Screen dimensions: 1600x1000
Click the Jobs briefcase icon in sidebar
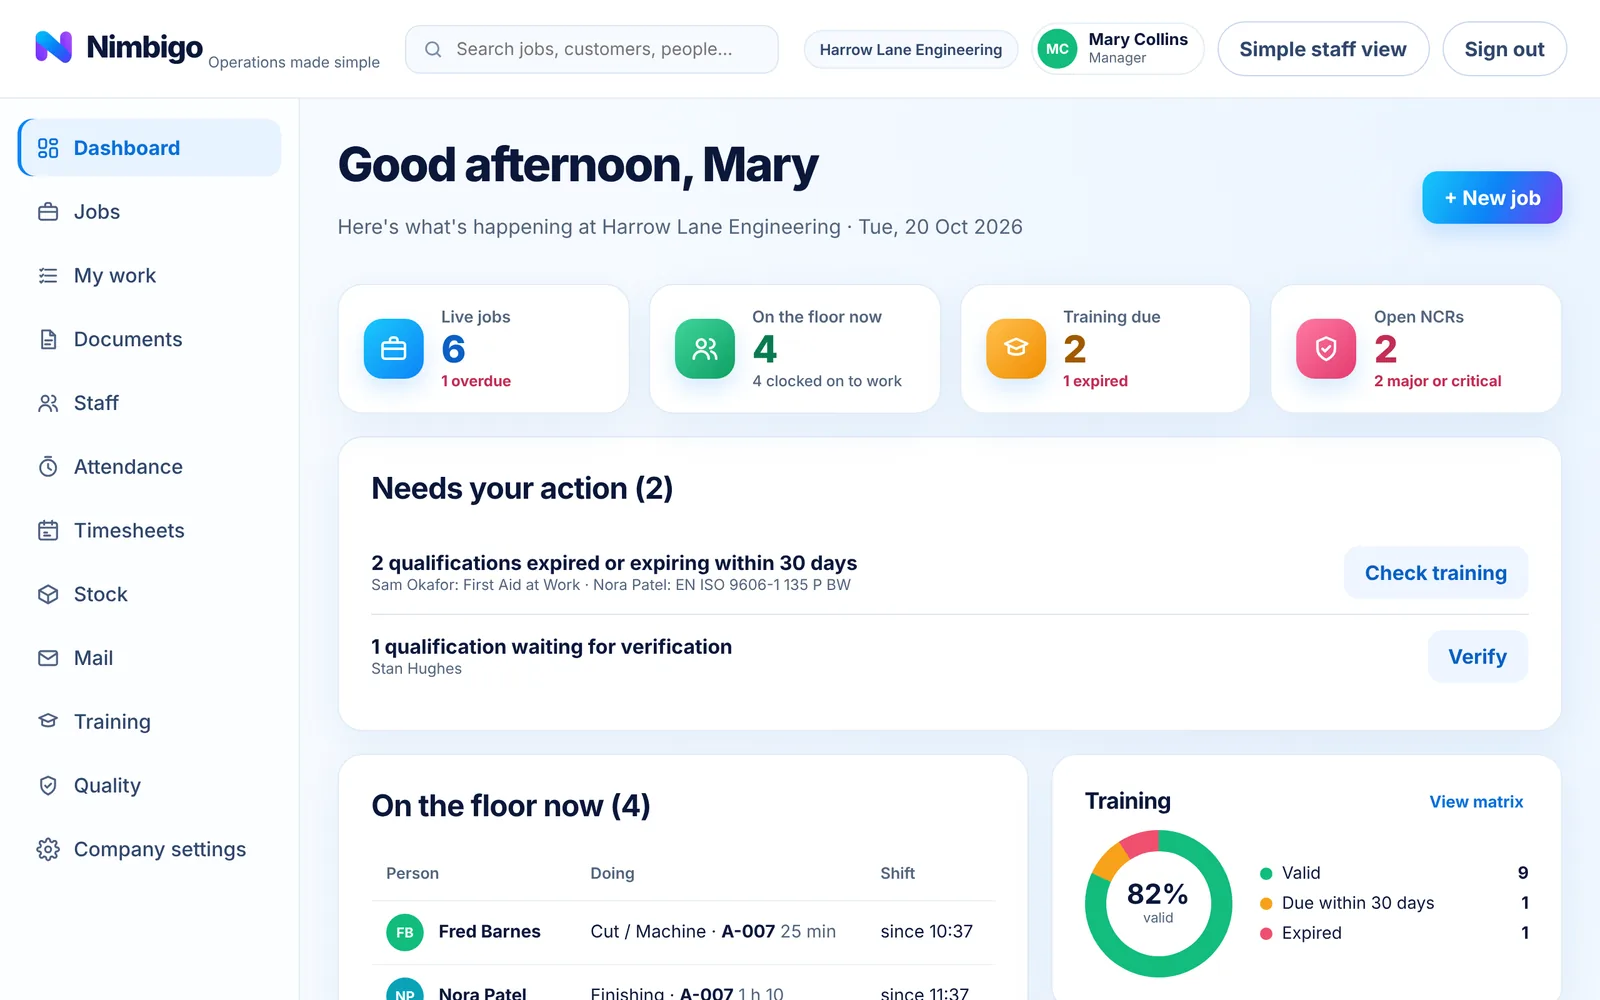[48, 212]
